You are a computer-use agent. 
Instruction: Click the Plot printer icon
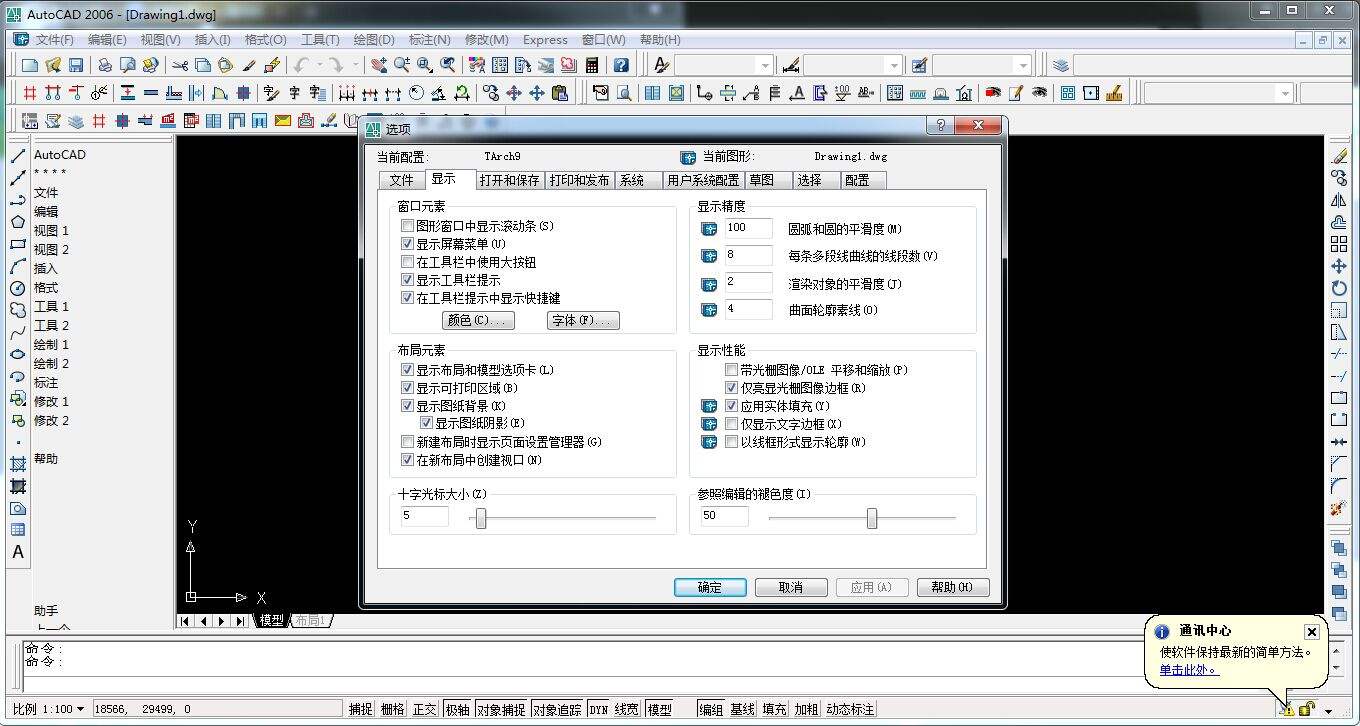pos(105,65)
